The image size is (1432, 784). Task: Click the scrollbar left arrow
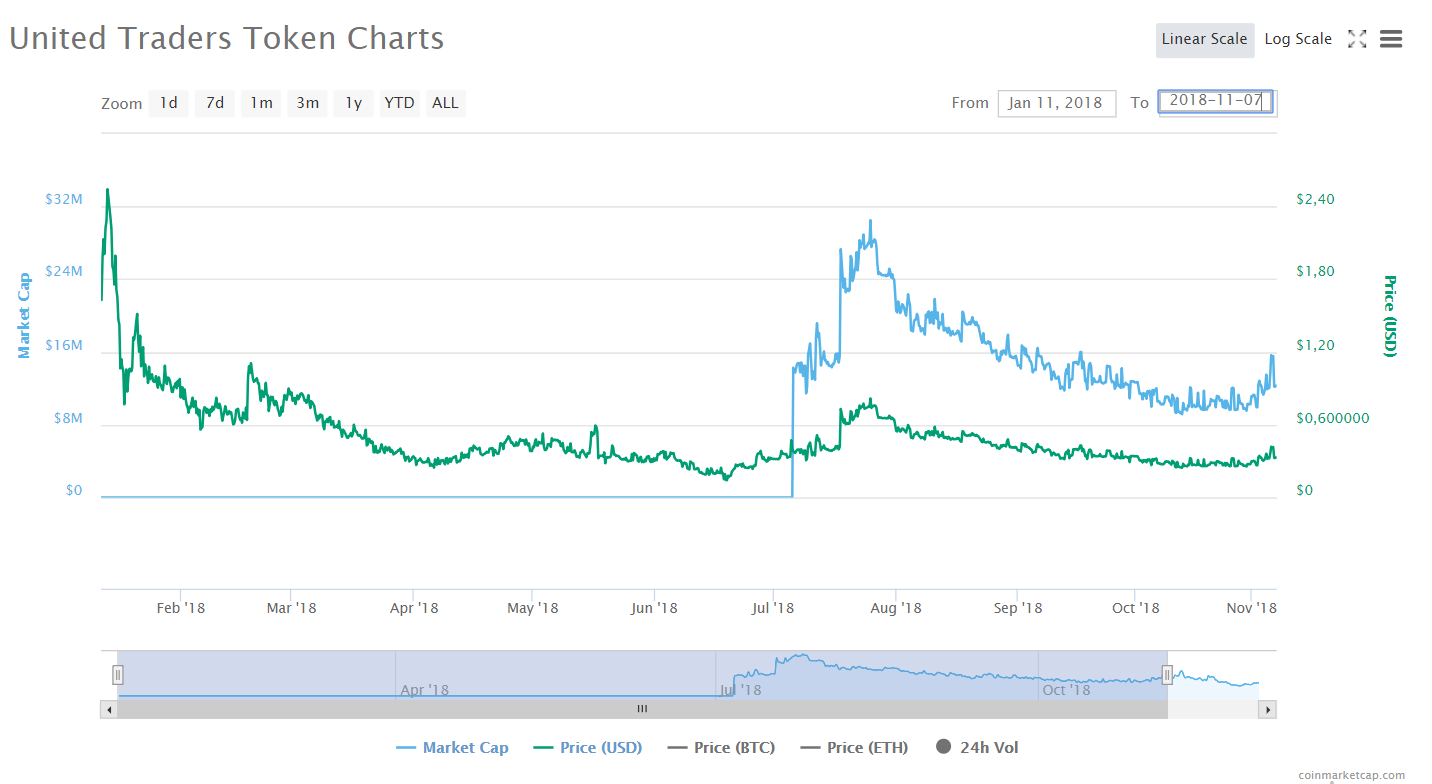109,709
